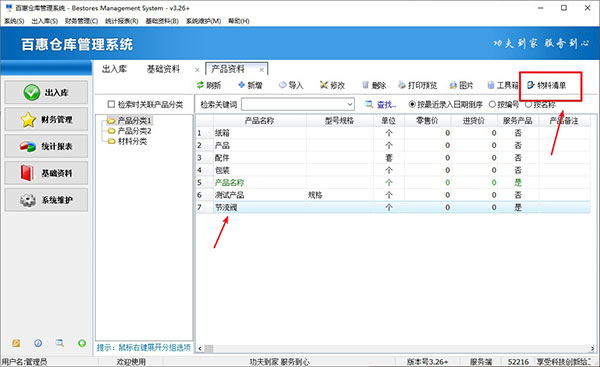This screenshot has height=367, width=600.
Task: Click the 查找 search icon button
Action: coord(369,104)
